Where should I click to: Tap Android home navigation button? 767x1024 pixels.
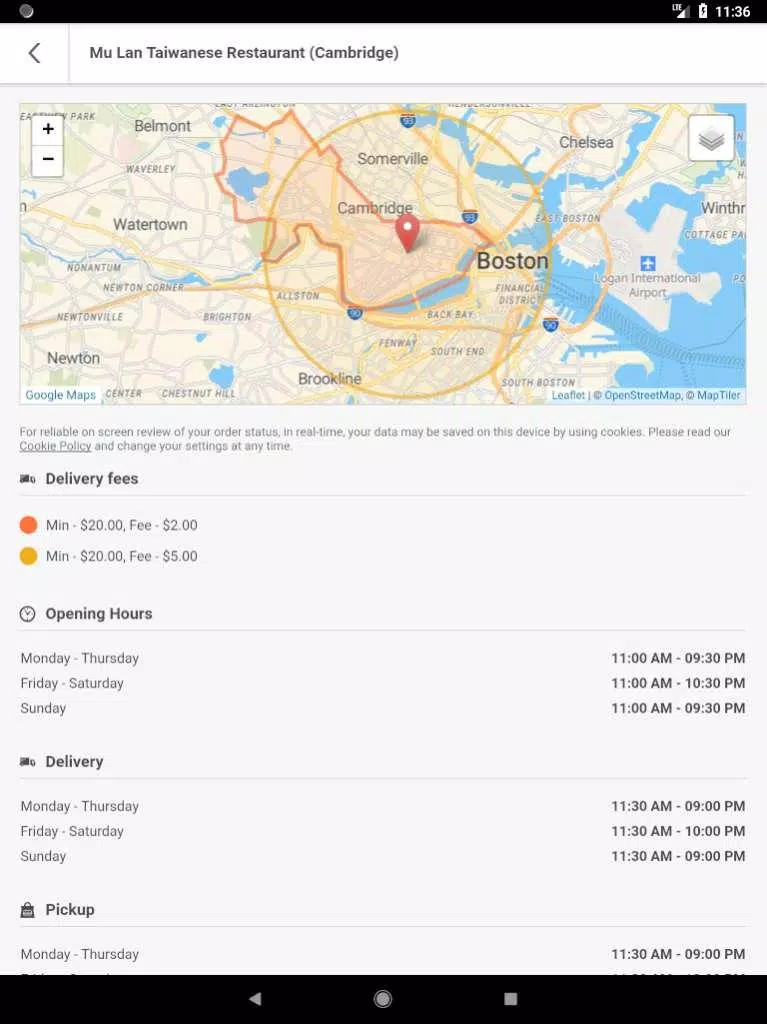[383, 999]
